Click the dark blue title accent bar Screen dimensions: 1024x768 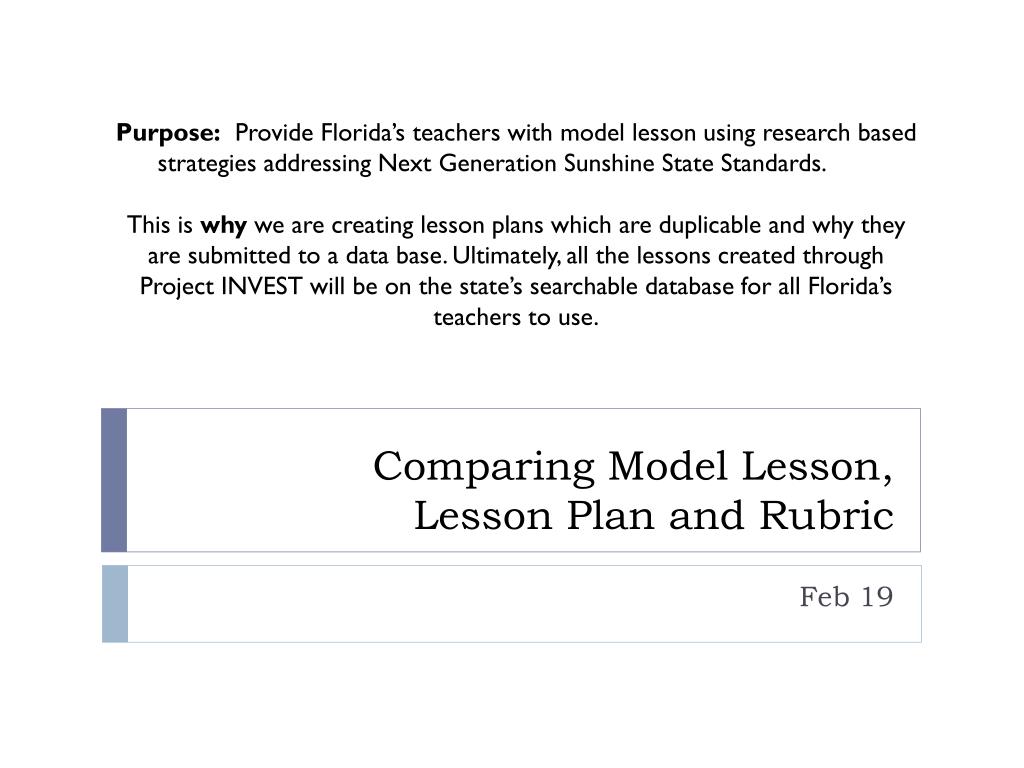coord(114,480)
